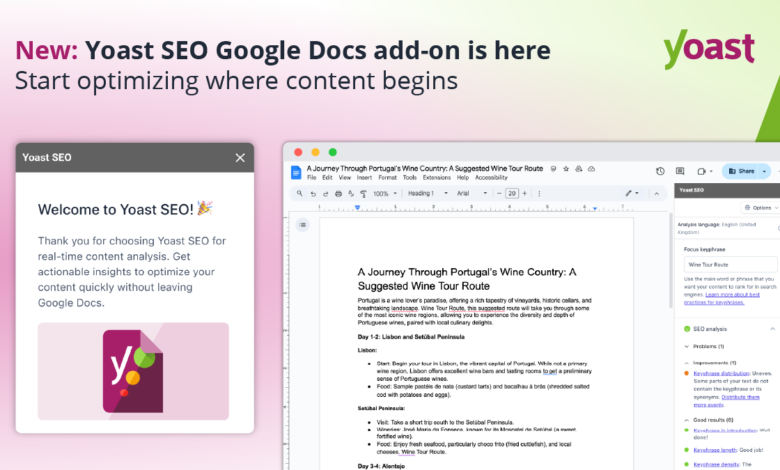Click the Analysis language text
780x470 pixels.
click(x=716, y=228)
